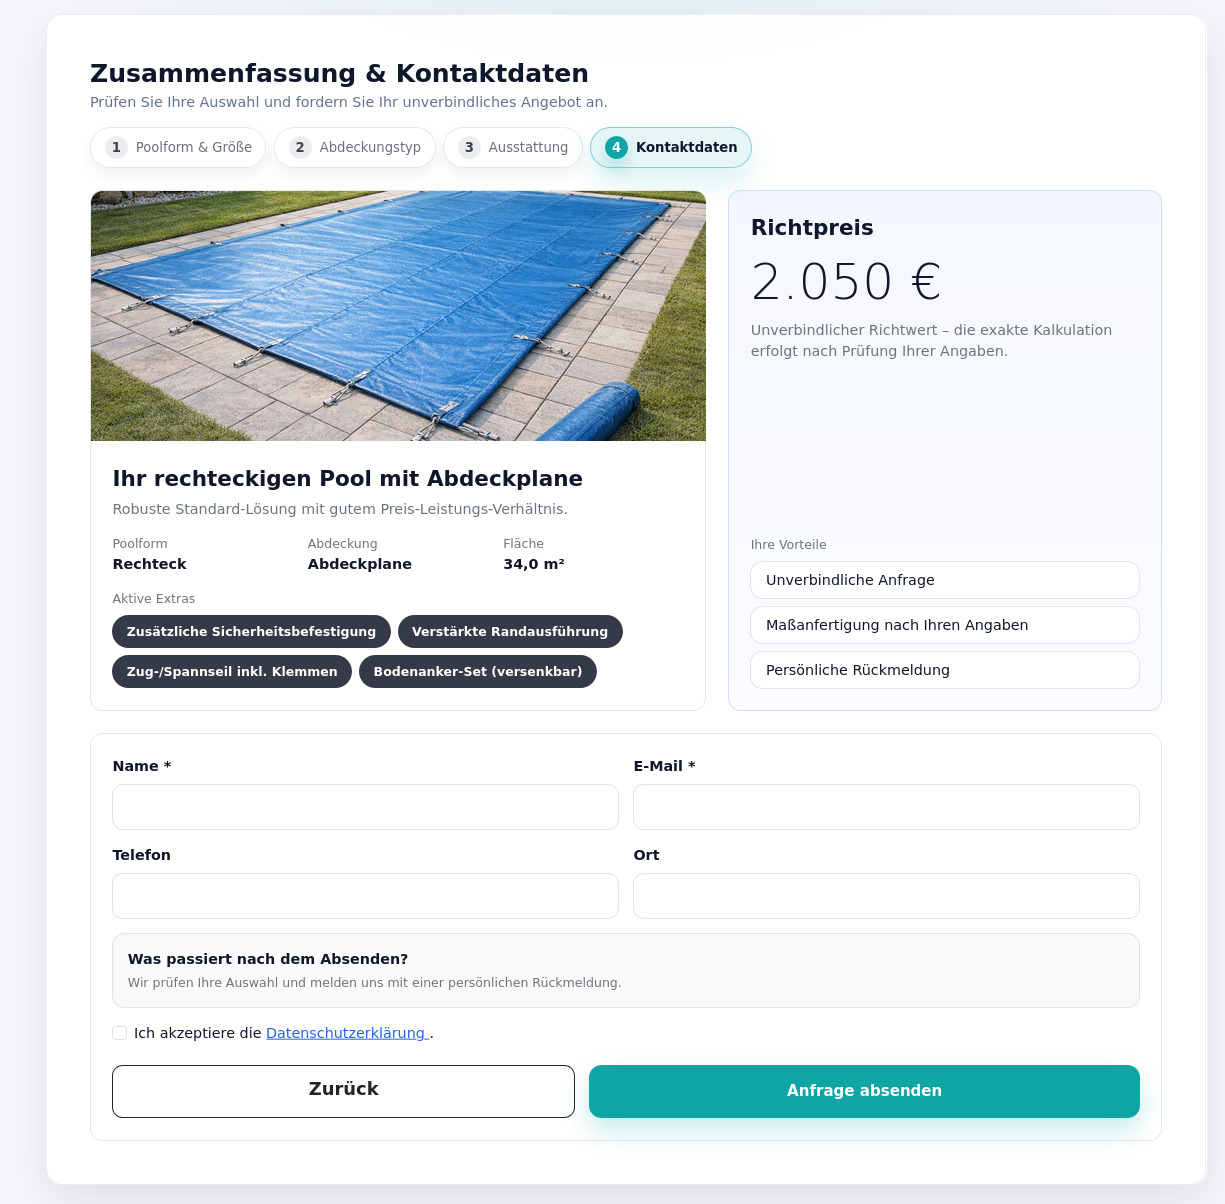The width and height of the screenshot is (1225, 1204).
Task: Click the Zurück button
Action: click(343, 1091)
